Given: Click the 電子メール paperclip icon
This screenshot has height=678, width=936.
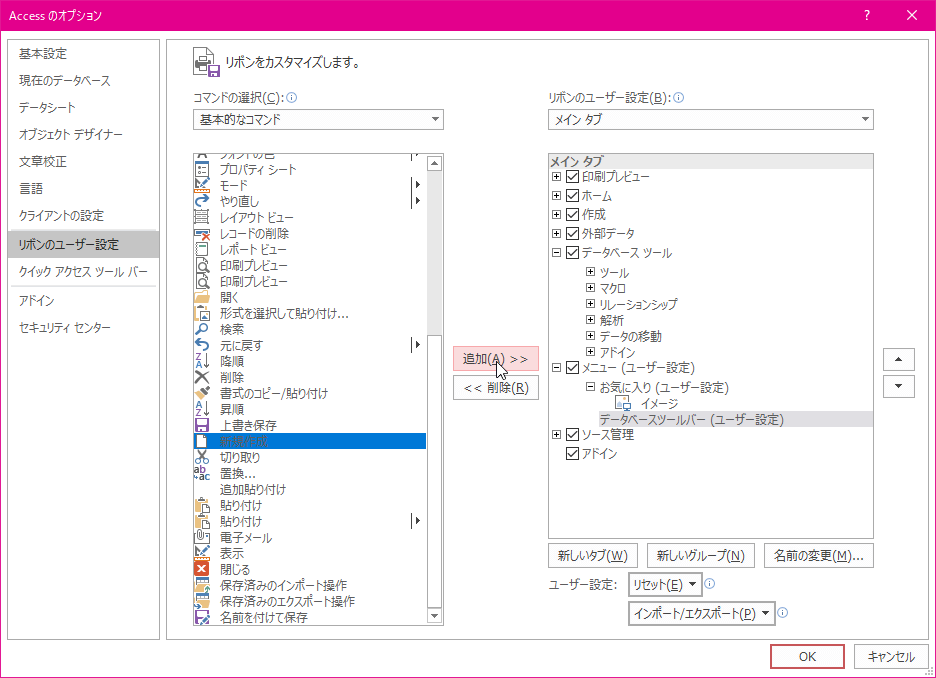Looking at the screenshot, I should tap(202, 537).
